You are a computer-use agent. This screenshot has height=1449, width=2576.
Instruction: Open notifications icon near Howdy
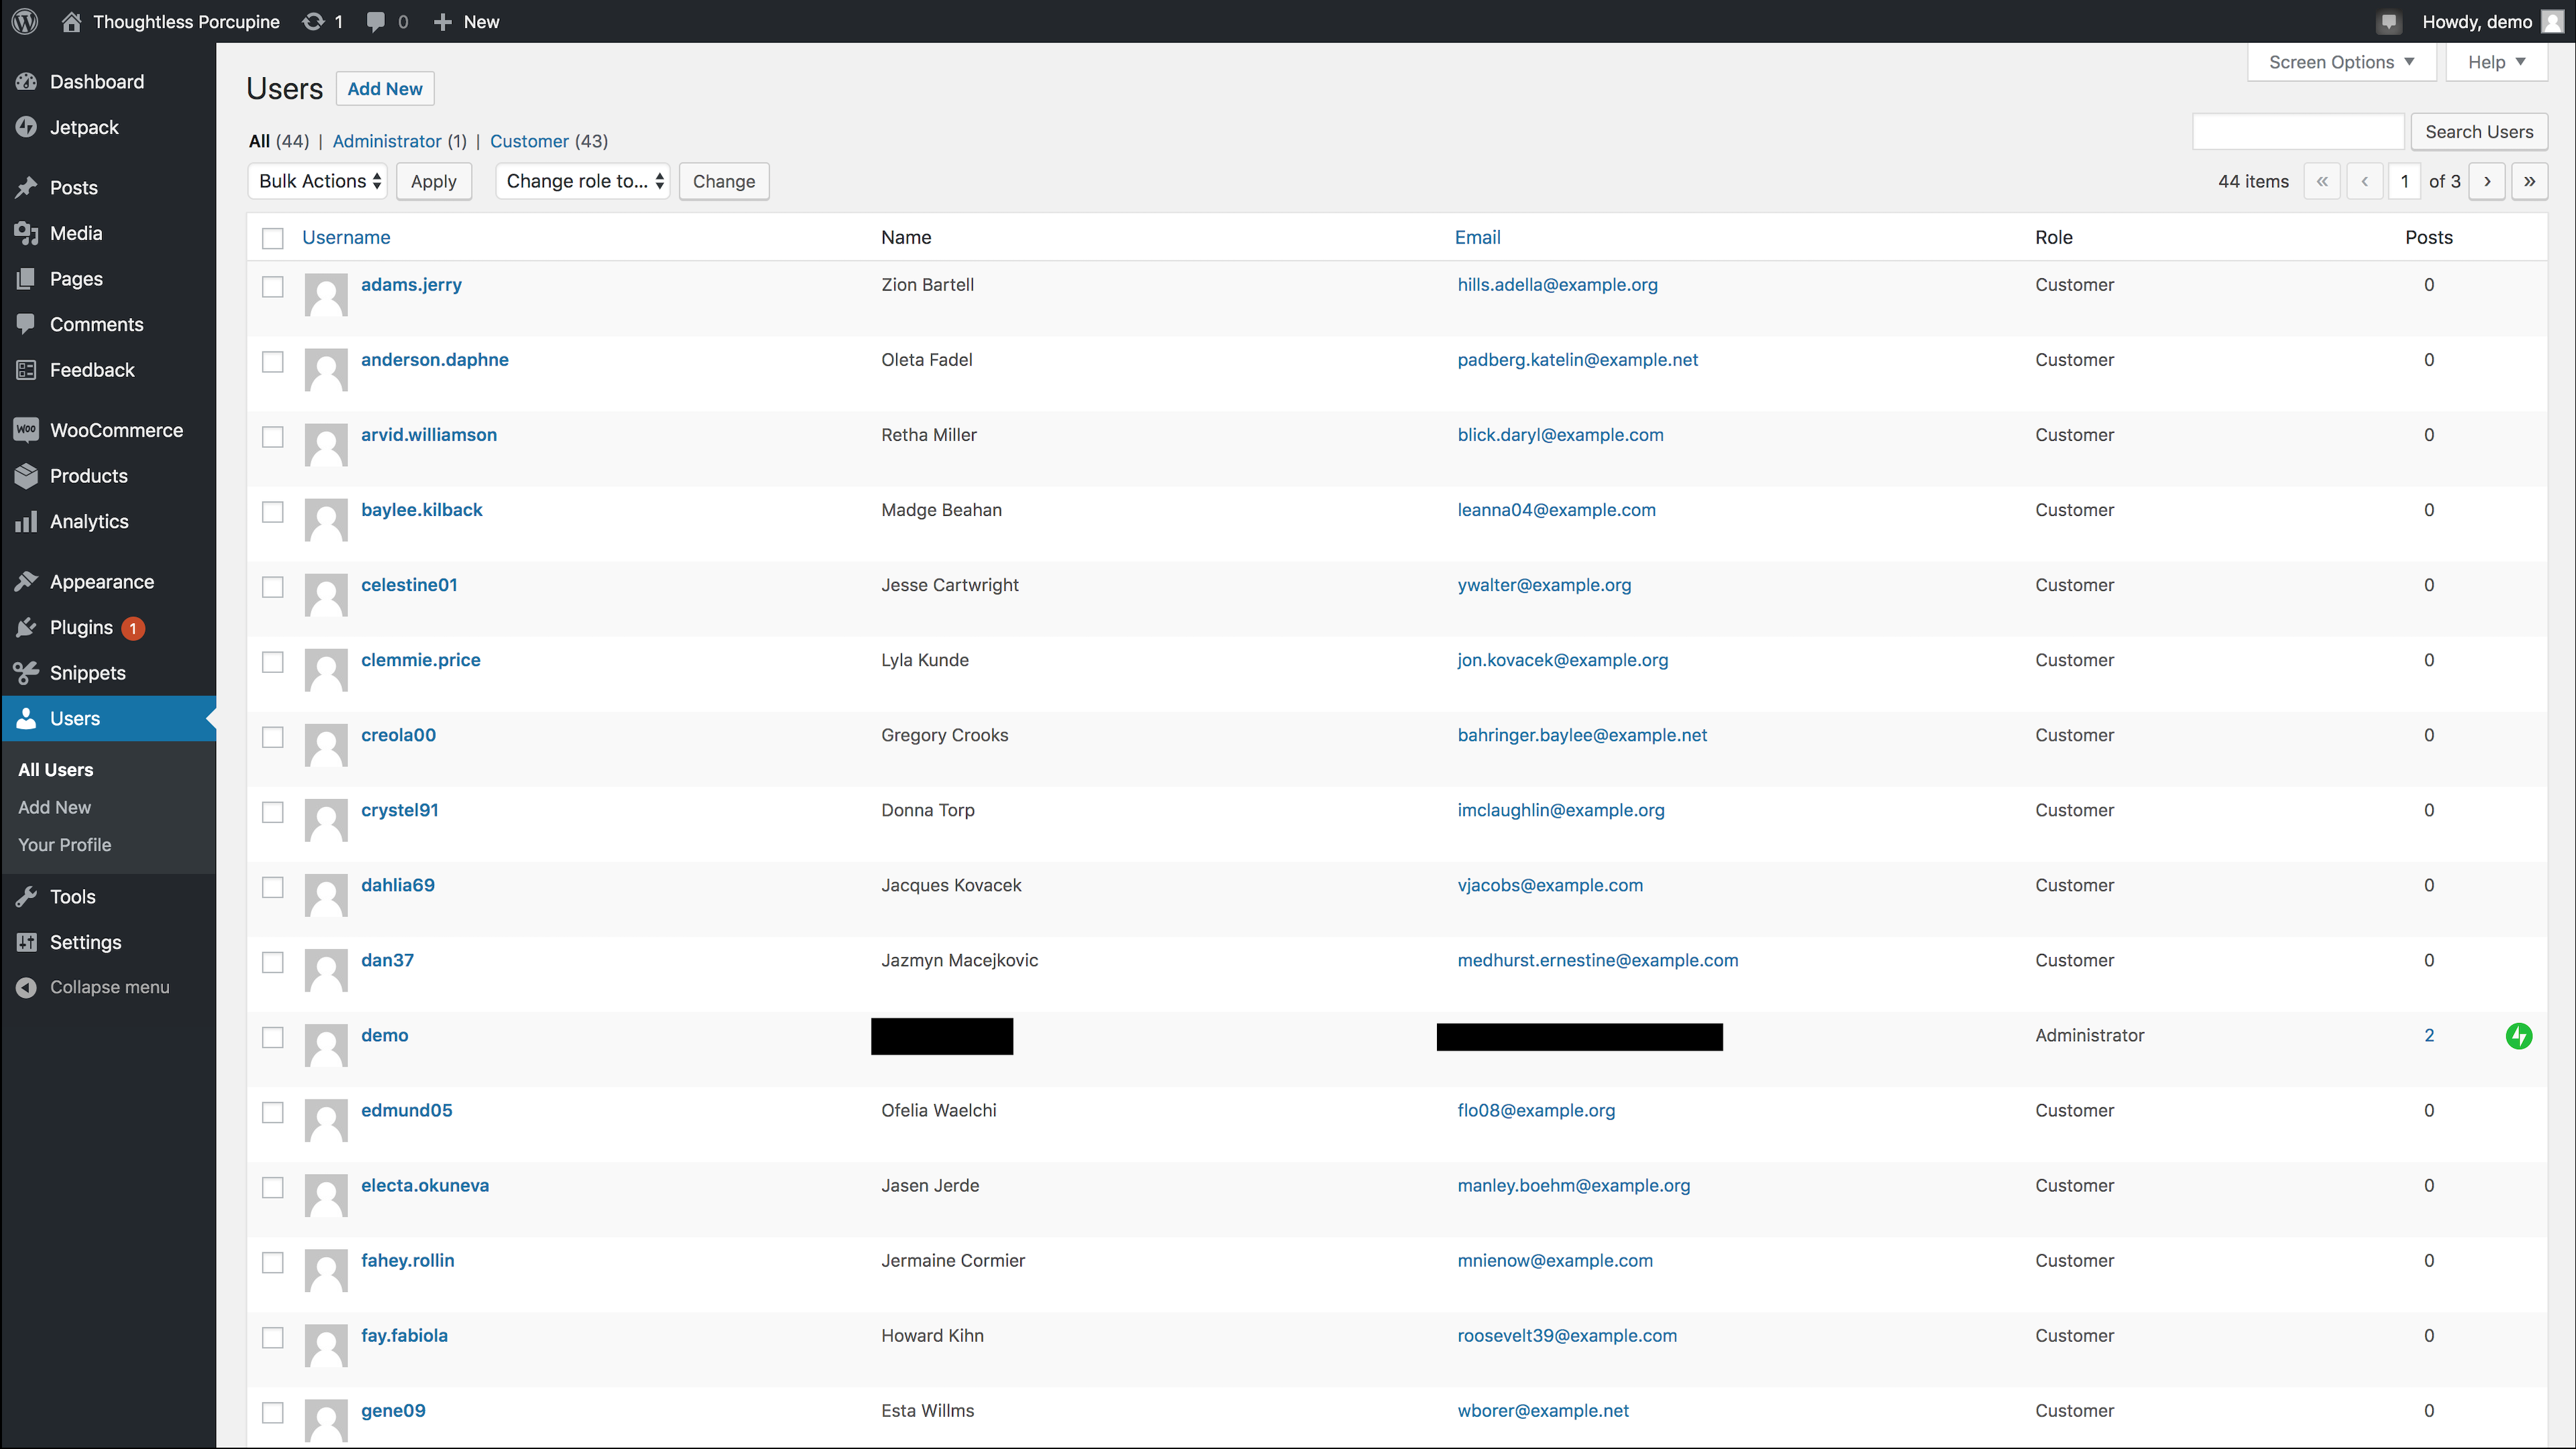[x=2389, y=21]
